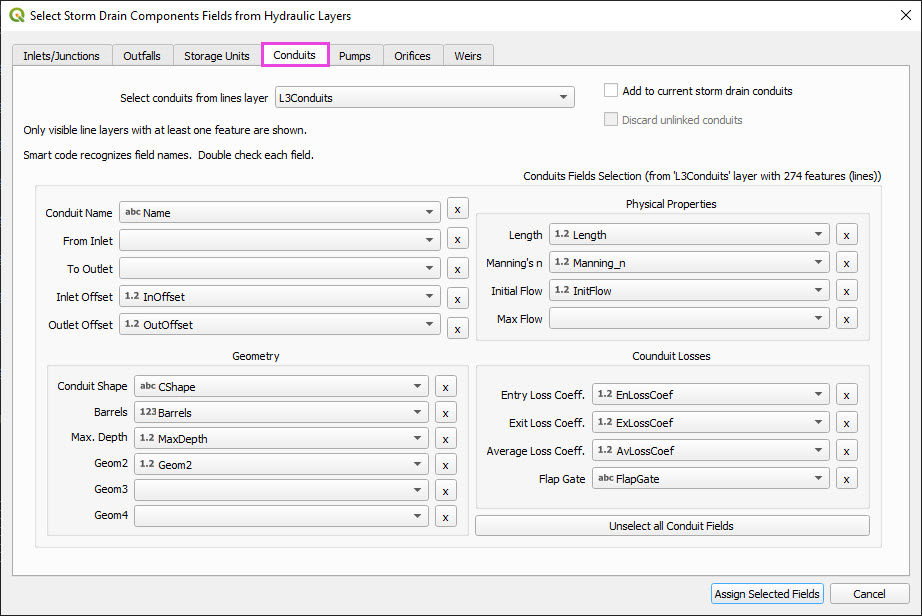Click Assign Selected Fields button
The height and width of the screenshot is (616, 922).
pyautogui.click(x=767, y=594)
